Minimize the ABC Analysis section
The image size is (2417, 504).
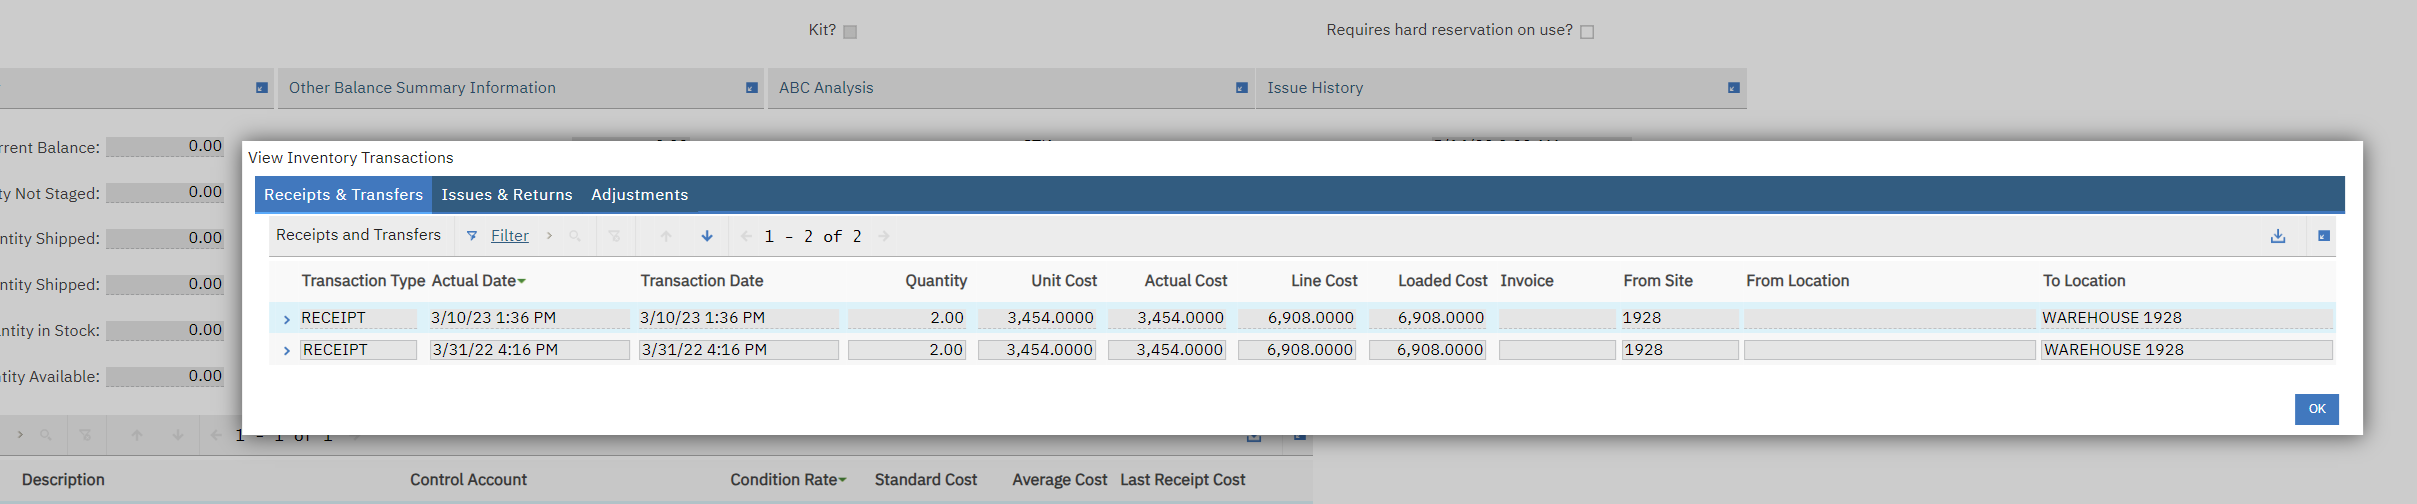(1241, 88)
